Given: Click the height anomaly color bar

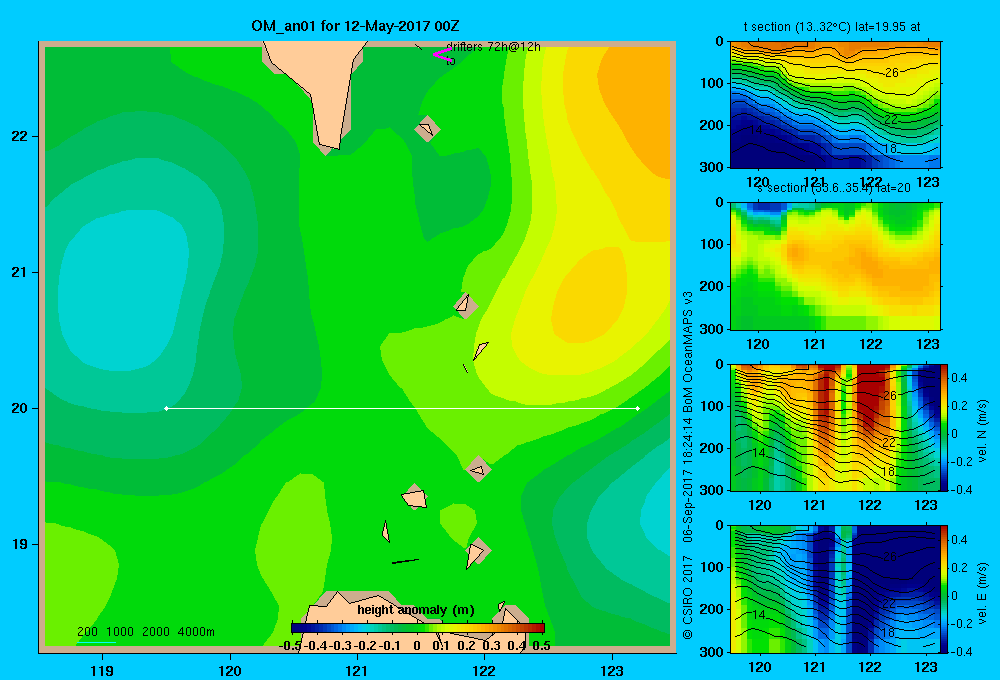Looking at the screenshot, I should (418, 628).
